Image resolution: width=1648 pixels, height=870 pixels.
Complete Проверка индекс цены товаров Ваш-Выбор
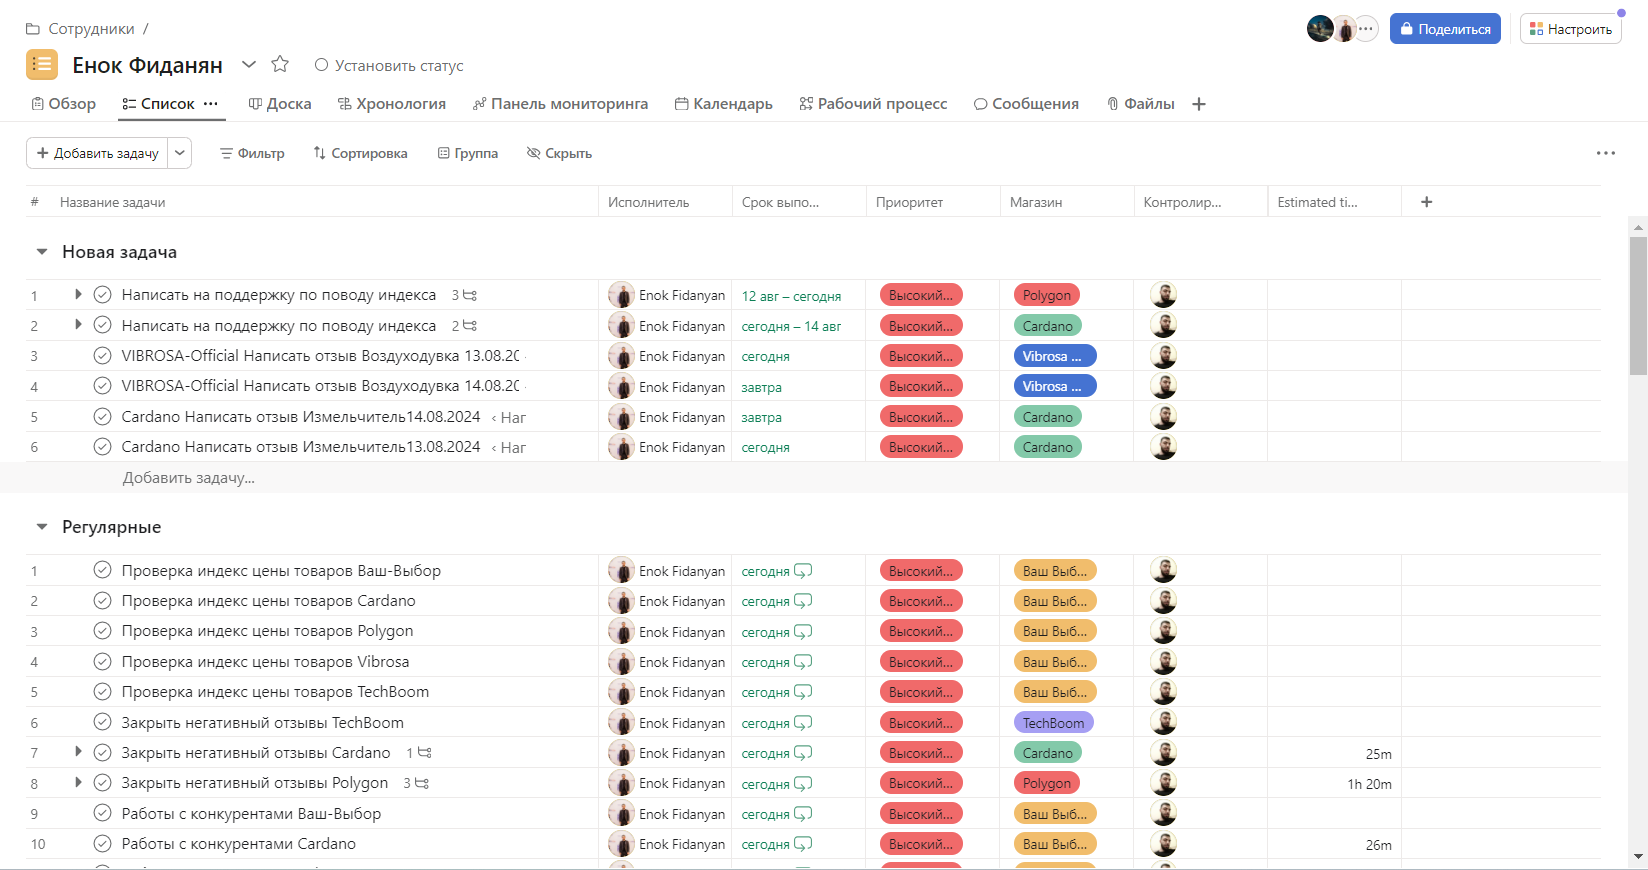(102, 570)
